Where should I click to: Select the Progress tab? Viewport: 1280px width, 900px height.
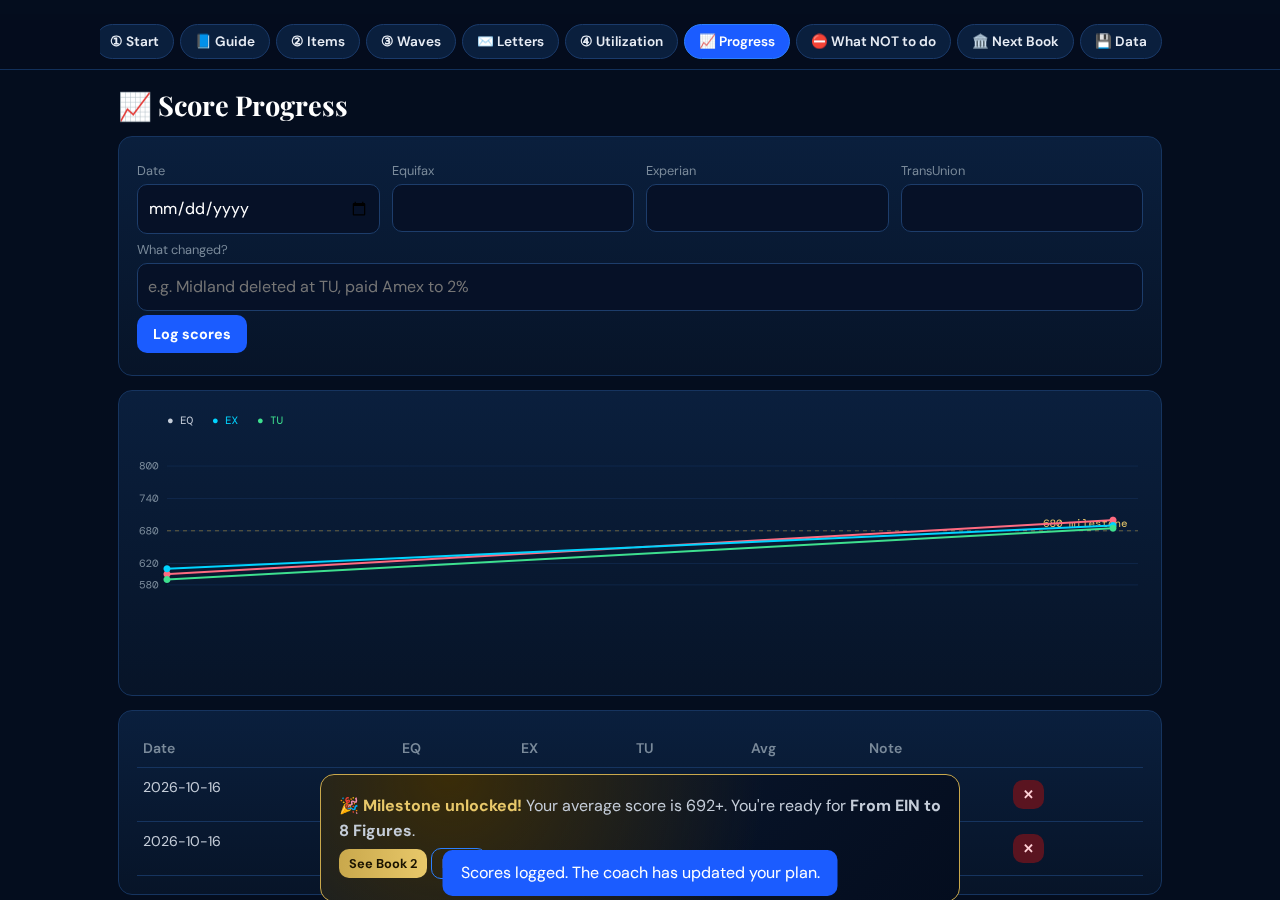tap(737, 42)
